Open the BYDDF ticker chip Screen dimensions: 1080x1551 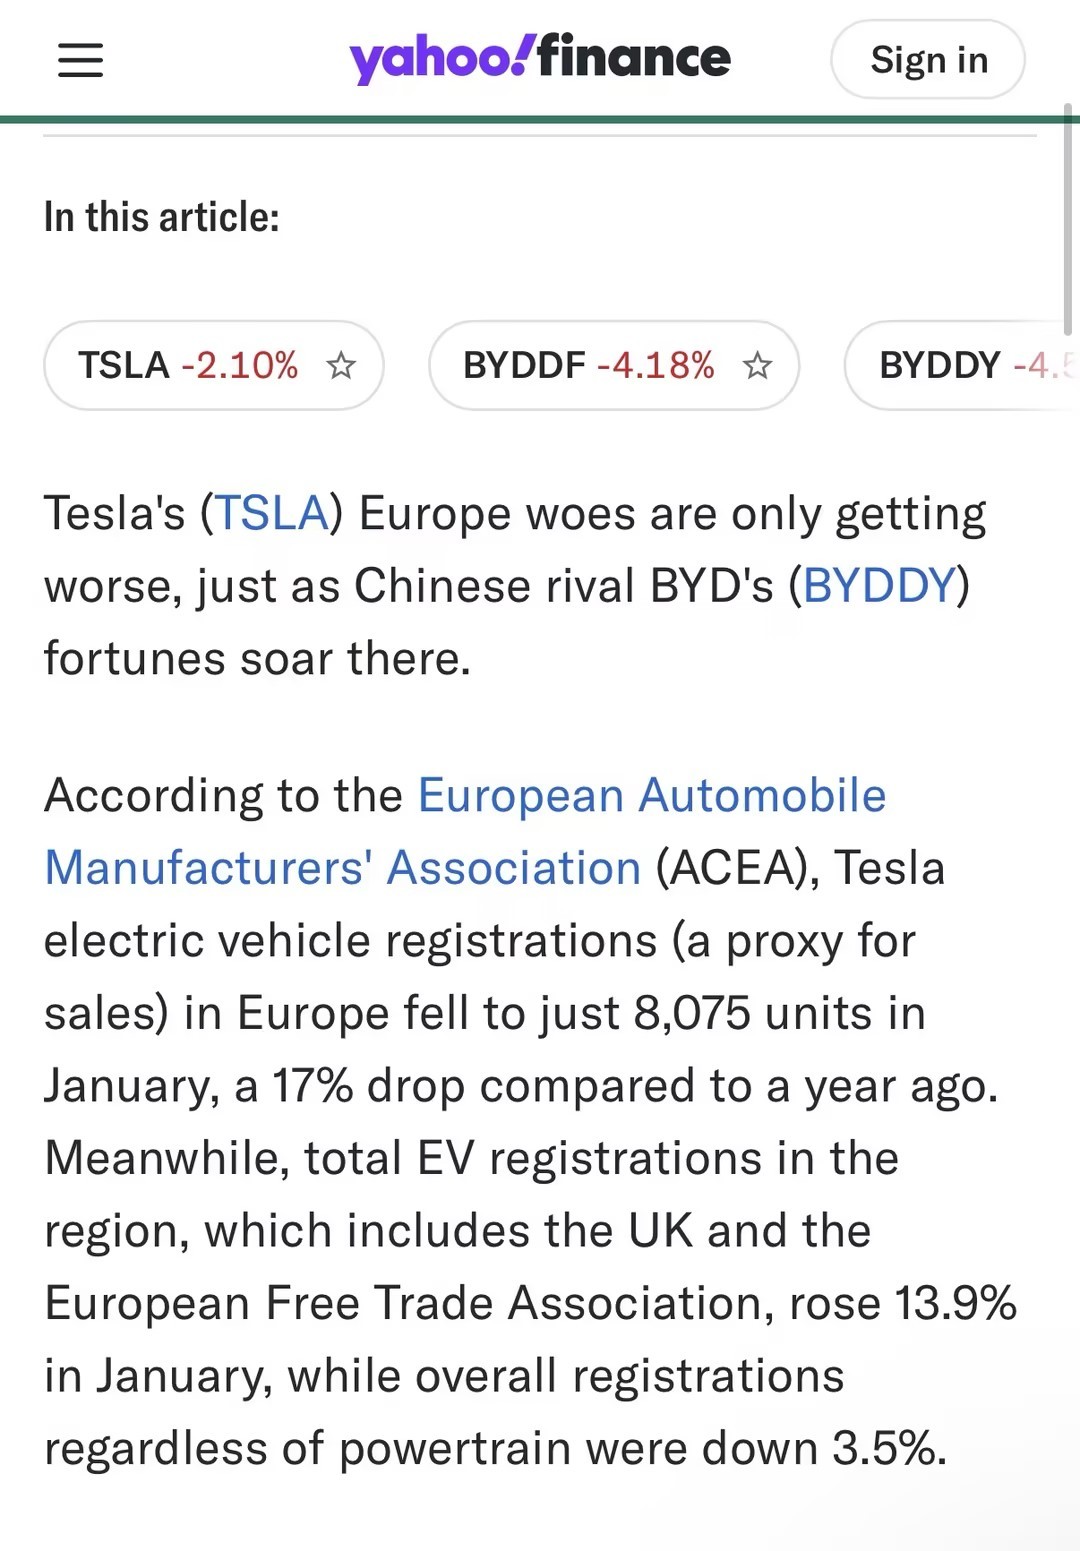[x=524, y=366]
